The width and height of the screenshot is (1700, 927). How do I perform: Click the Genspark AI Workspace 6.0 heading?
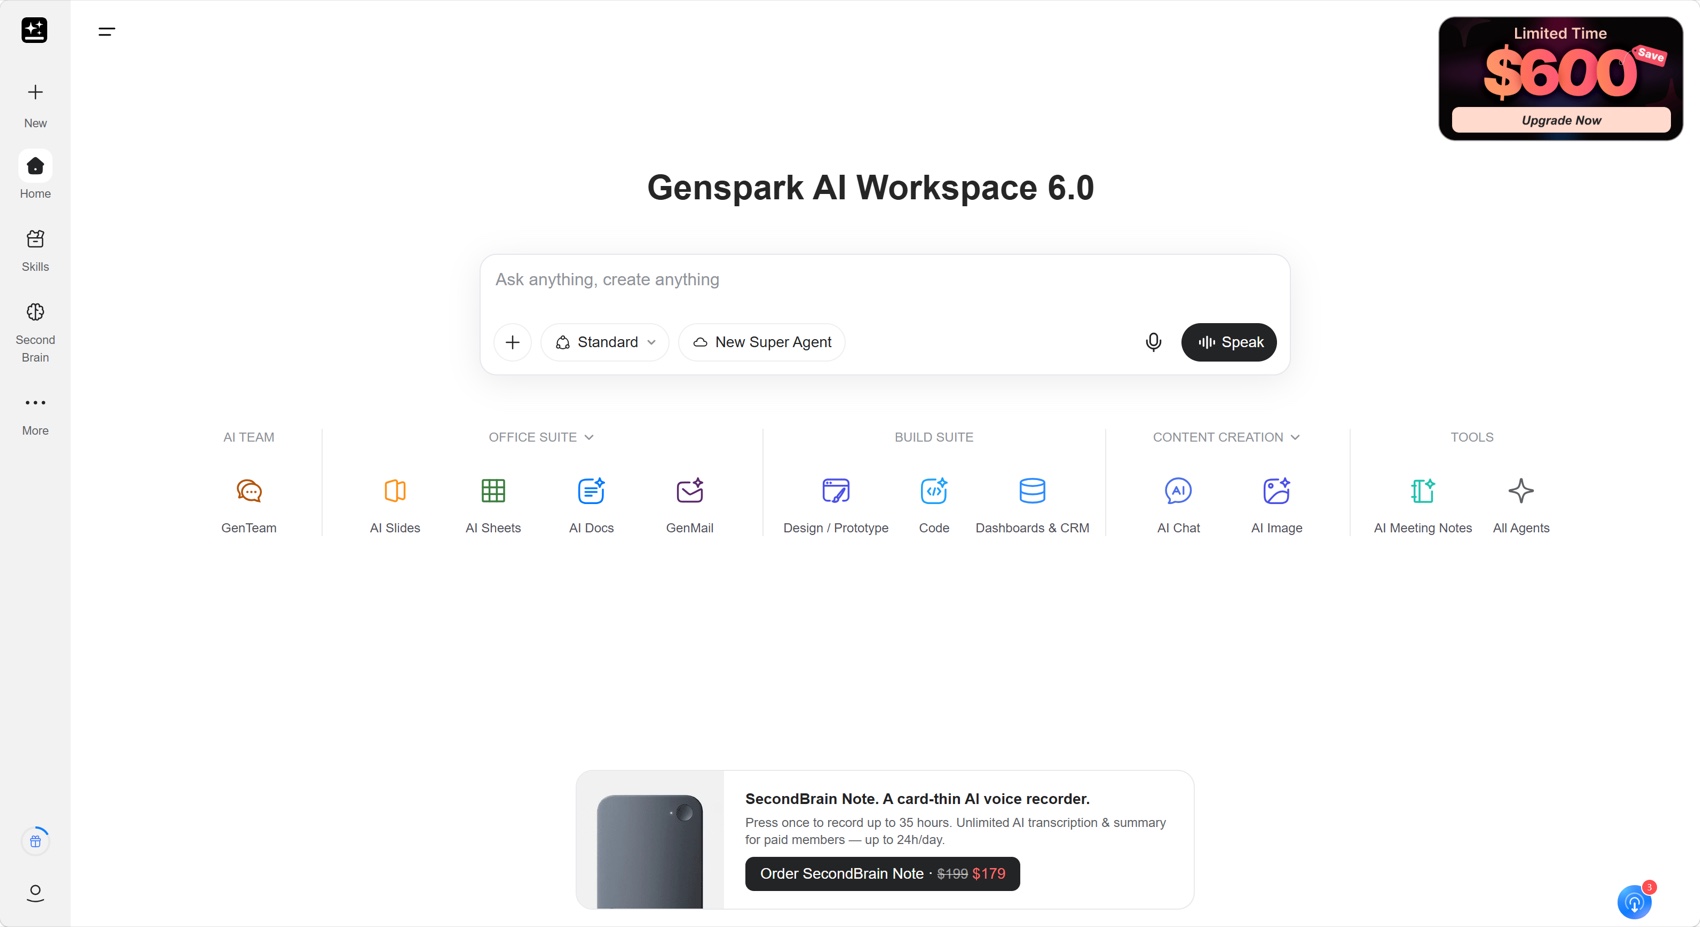870,188
